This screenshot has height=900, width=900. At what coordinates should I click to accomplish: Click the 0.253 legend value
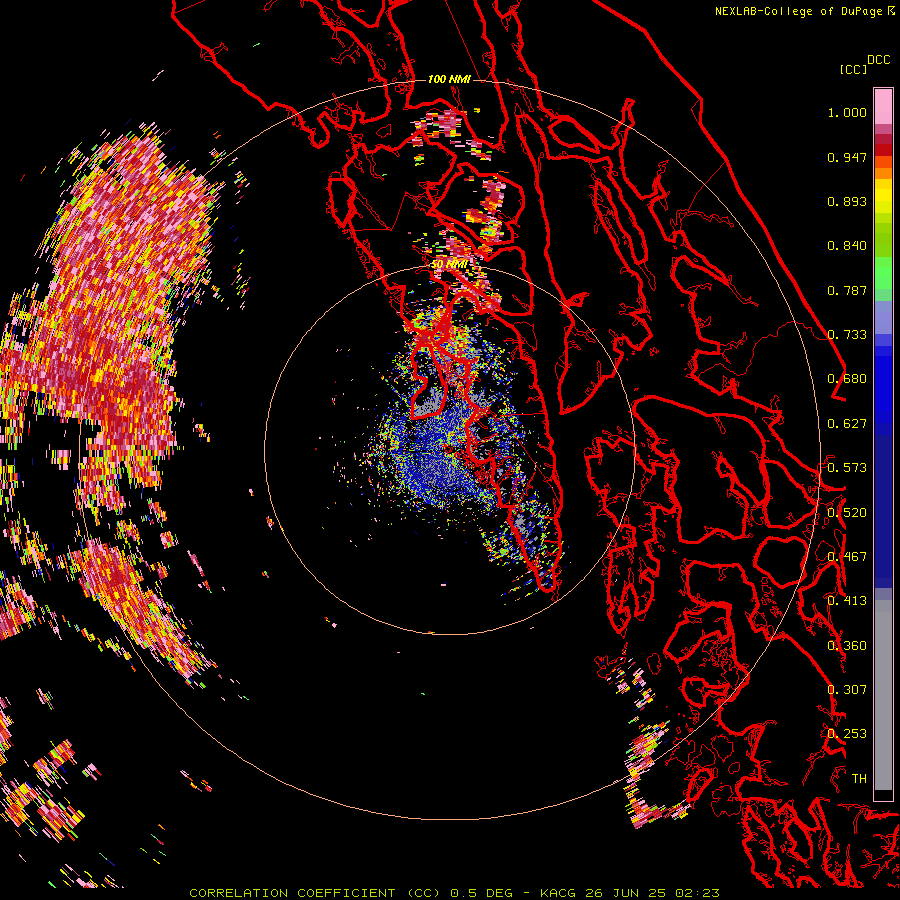click(847, 734)
